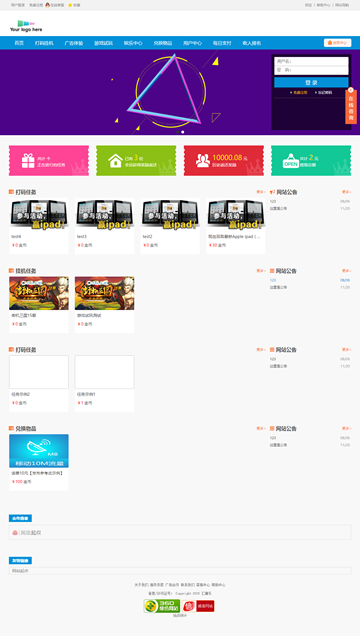The width and height of the screenshot is (360, 636).
Task: Click the 'Your logo here' site logo
Action: pyautogui.click(x=26, y=26)
